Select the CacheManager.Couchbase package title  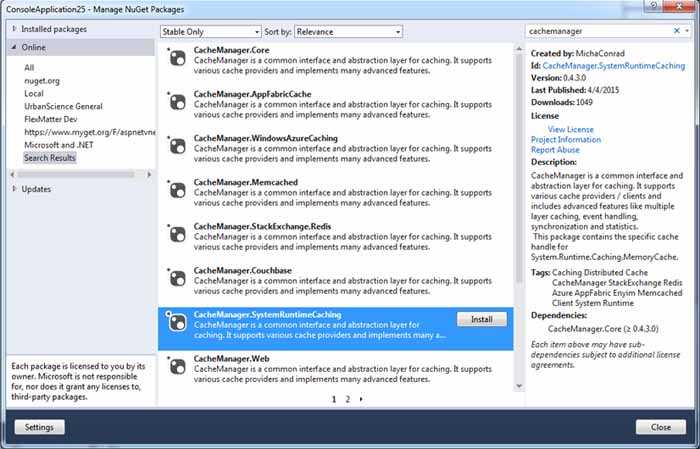point(242,271)
